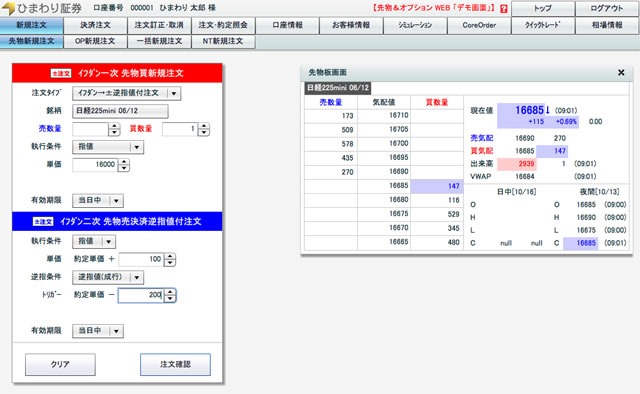Click the quote price 16680 in board
640x394 pixels.
pyautogui.click(x=398, y=200)
